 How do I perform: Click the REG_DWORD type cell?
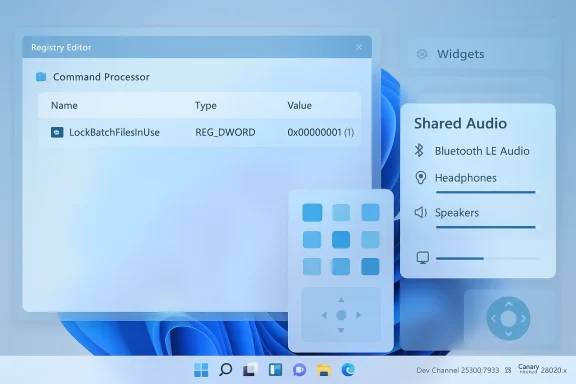[225, 132]
